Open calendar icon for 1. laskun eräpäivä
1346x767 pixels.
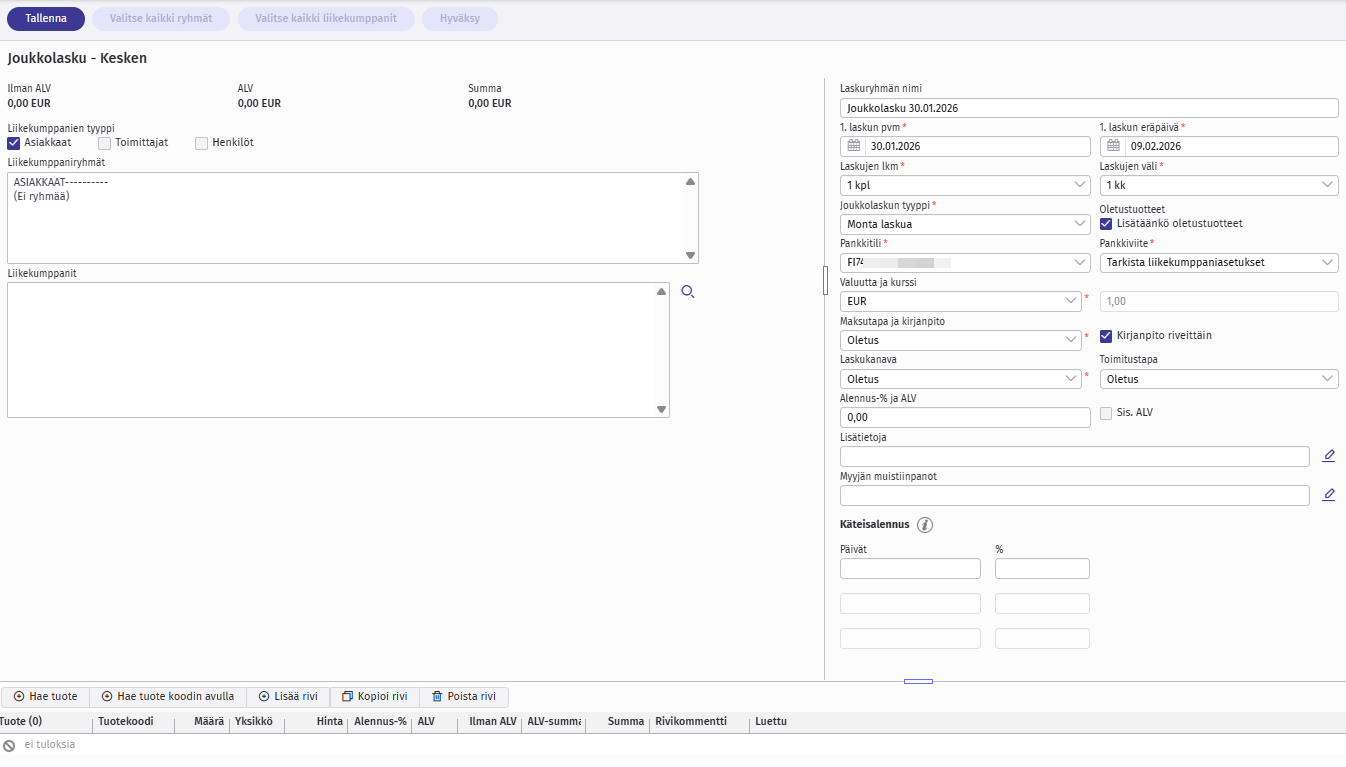(1112, 146)
